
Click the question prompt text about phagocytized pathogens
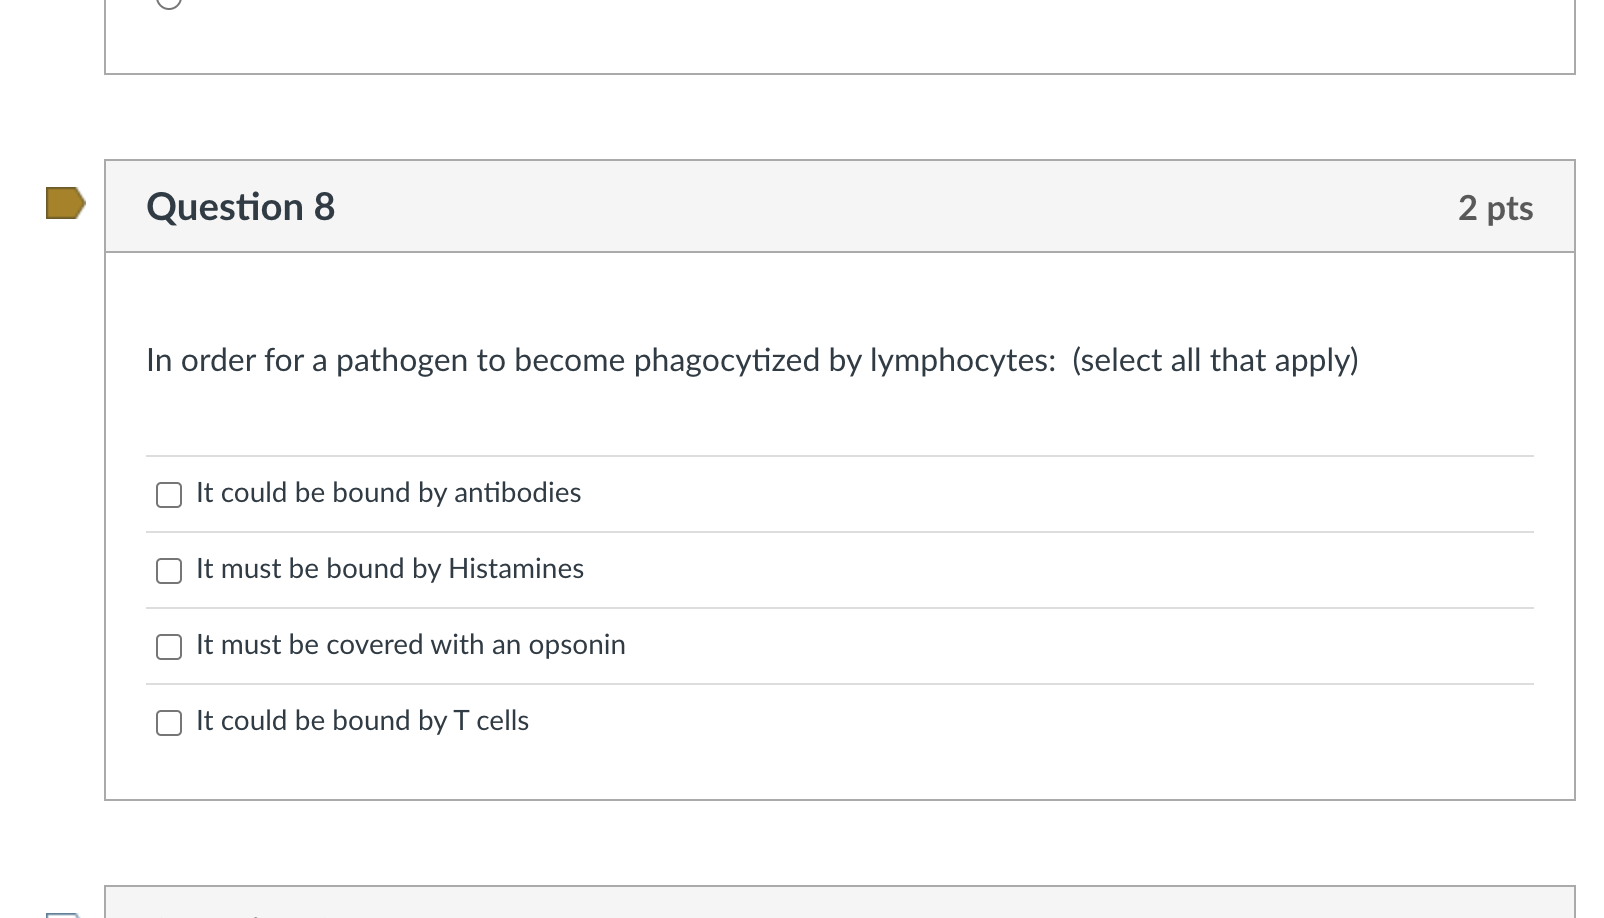pyautogui.click(x=752, y=360)
